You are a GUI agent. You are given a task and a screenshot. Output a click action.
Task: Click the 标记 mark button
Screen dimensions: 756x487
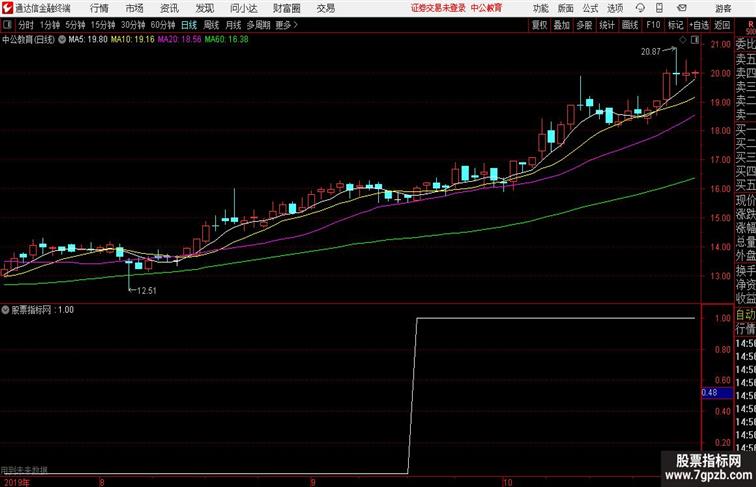[675, 25]
